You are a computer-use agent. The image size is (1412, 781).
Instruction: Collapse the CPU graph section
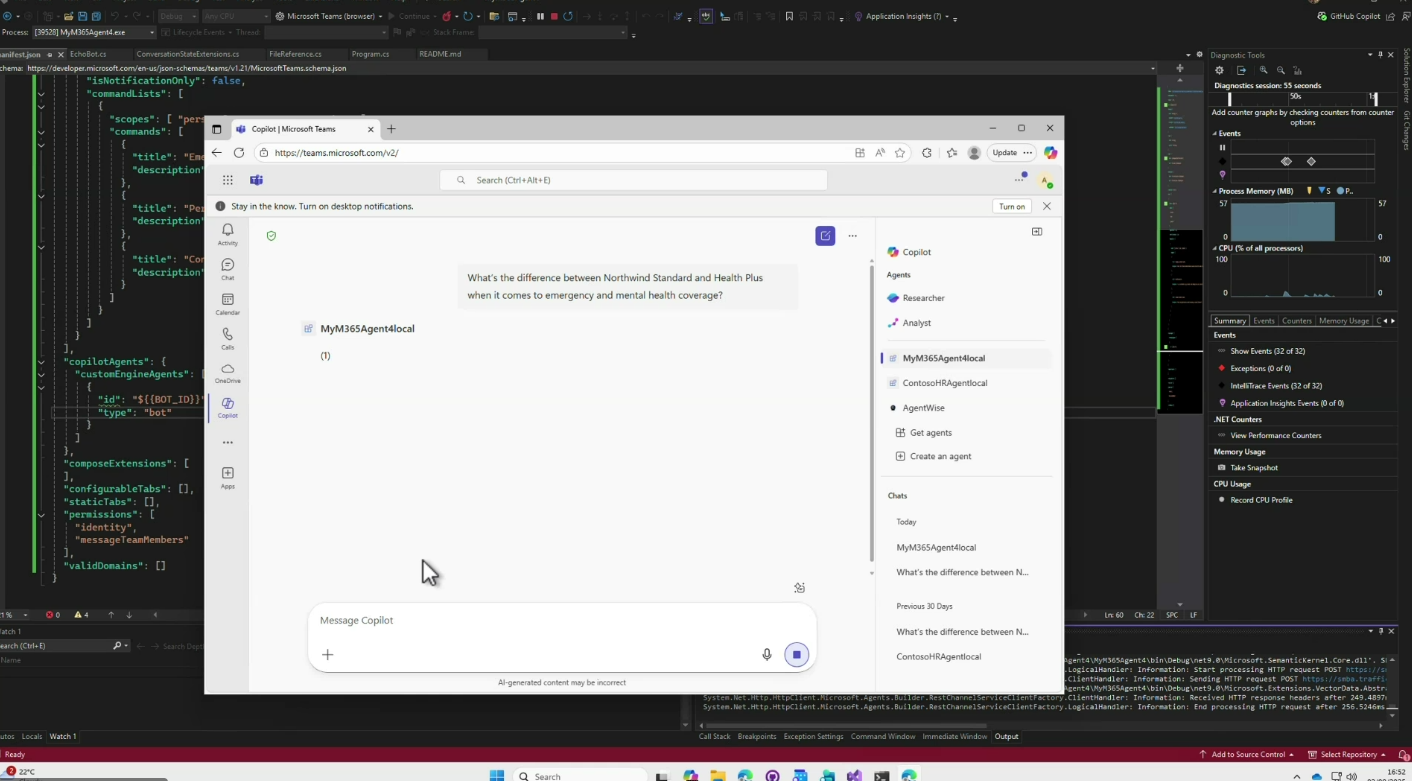(1215, 248)
